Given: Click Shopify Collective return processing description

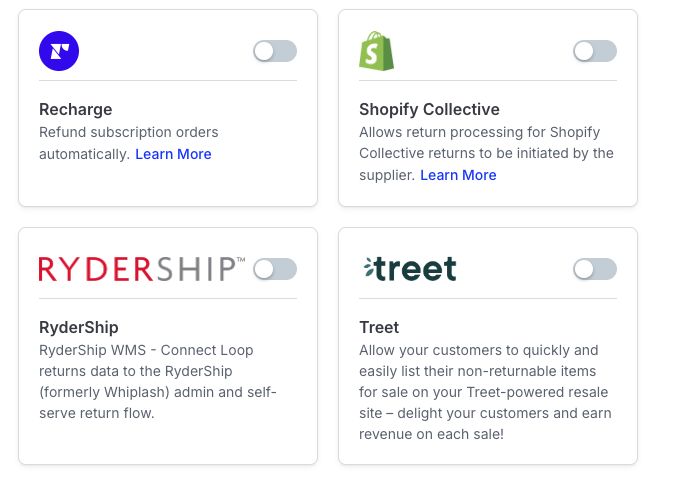Looking at the screenshot, I should 486,153.
